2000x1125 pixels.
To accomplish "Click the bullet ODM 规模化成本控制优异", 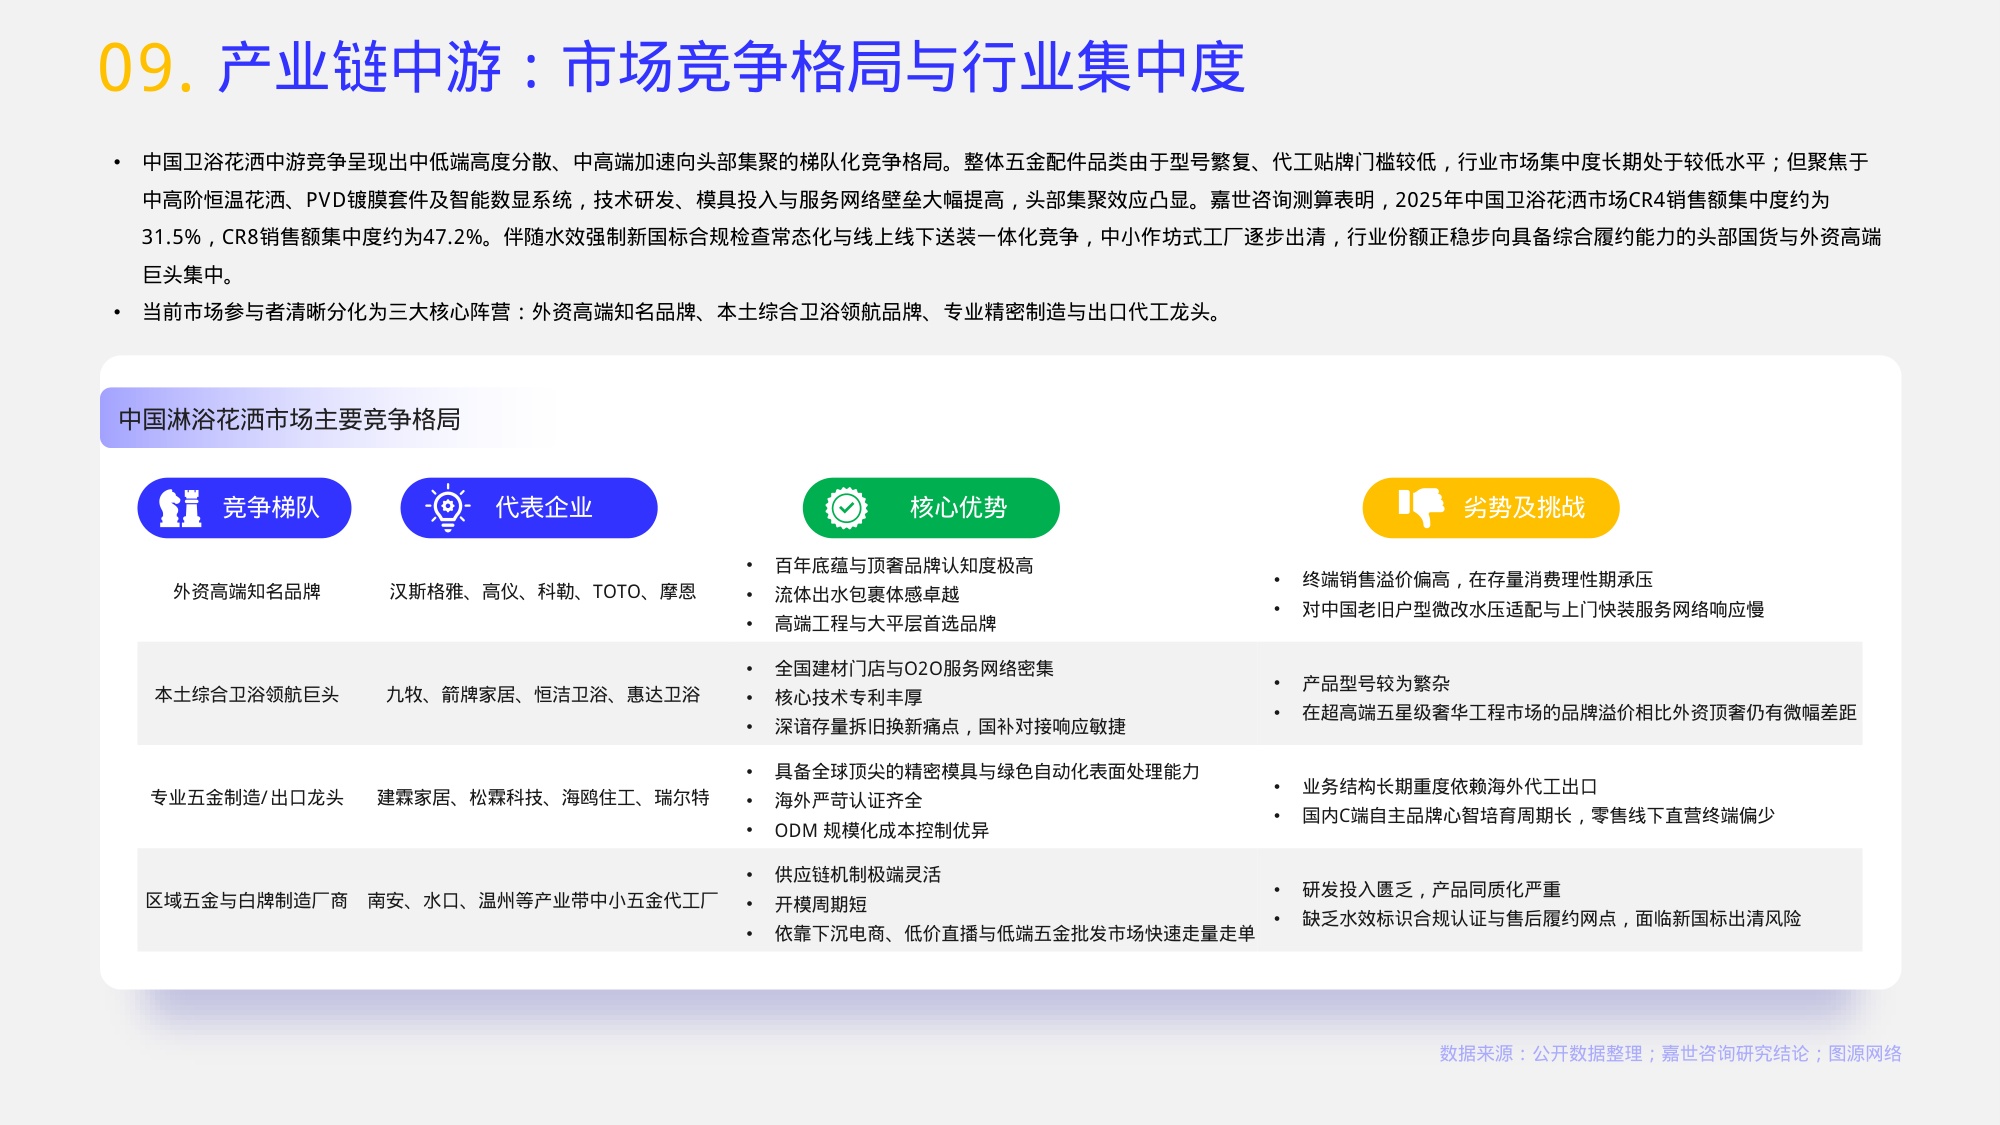I will tap(882, 831).
